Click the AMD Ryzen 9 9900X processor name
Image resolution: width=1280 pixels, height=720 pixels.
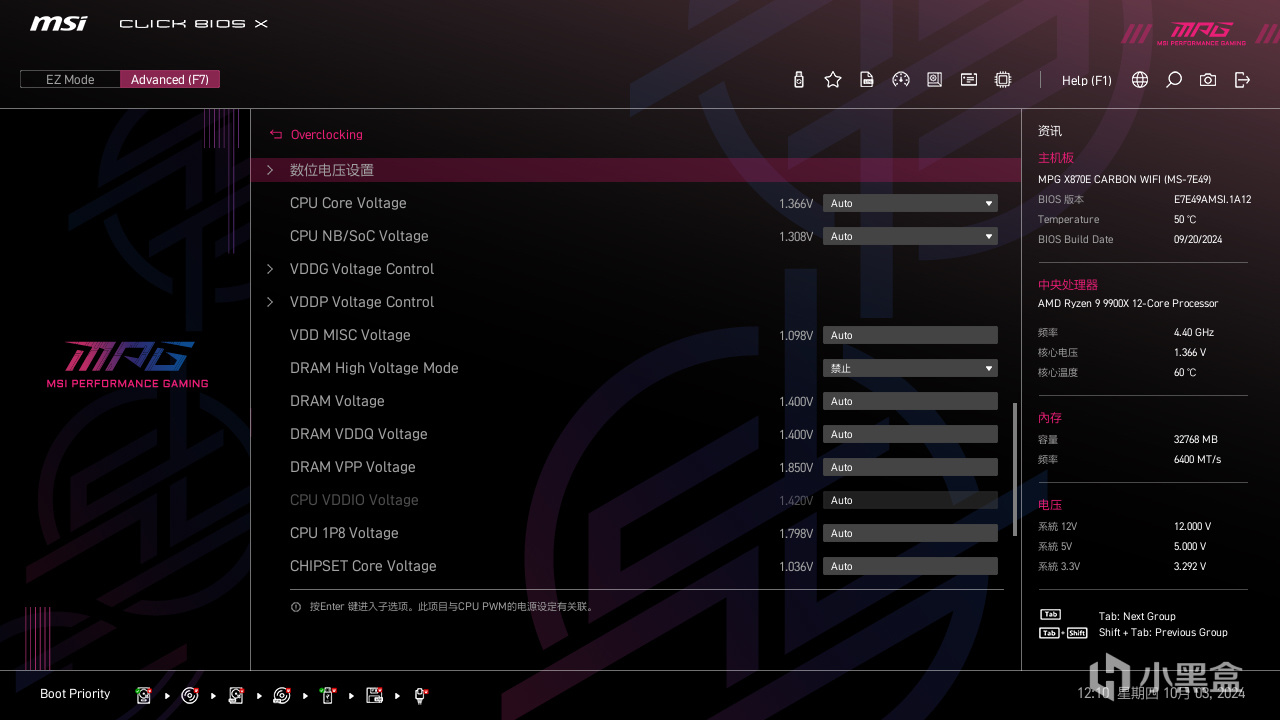tap(1128, 304)
